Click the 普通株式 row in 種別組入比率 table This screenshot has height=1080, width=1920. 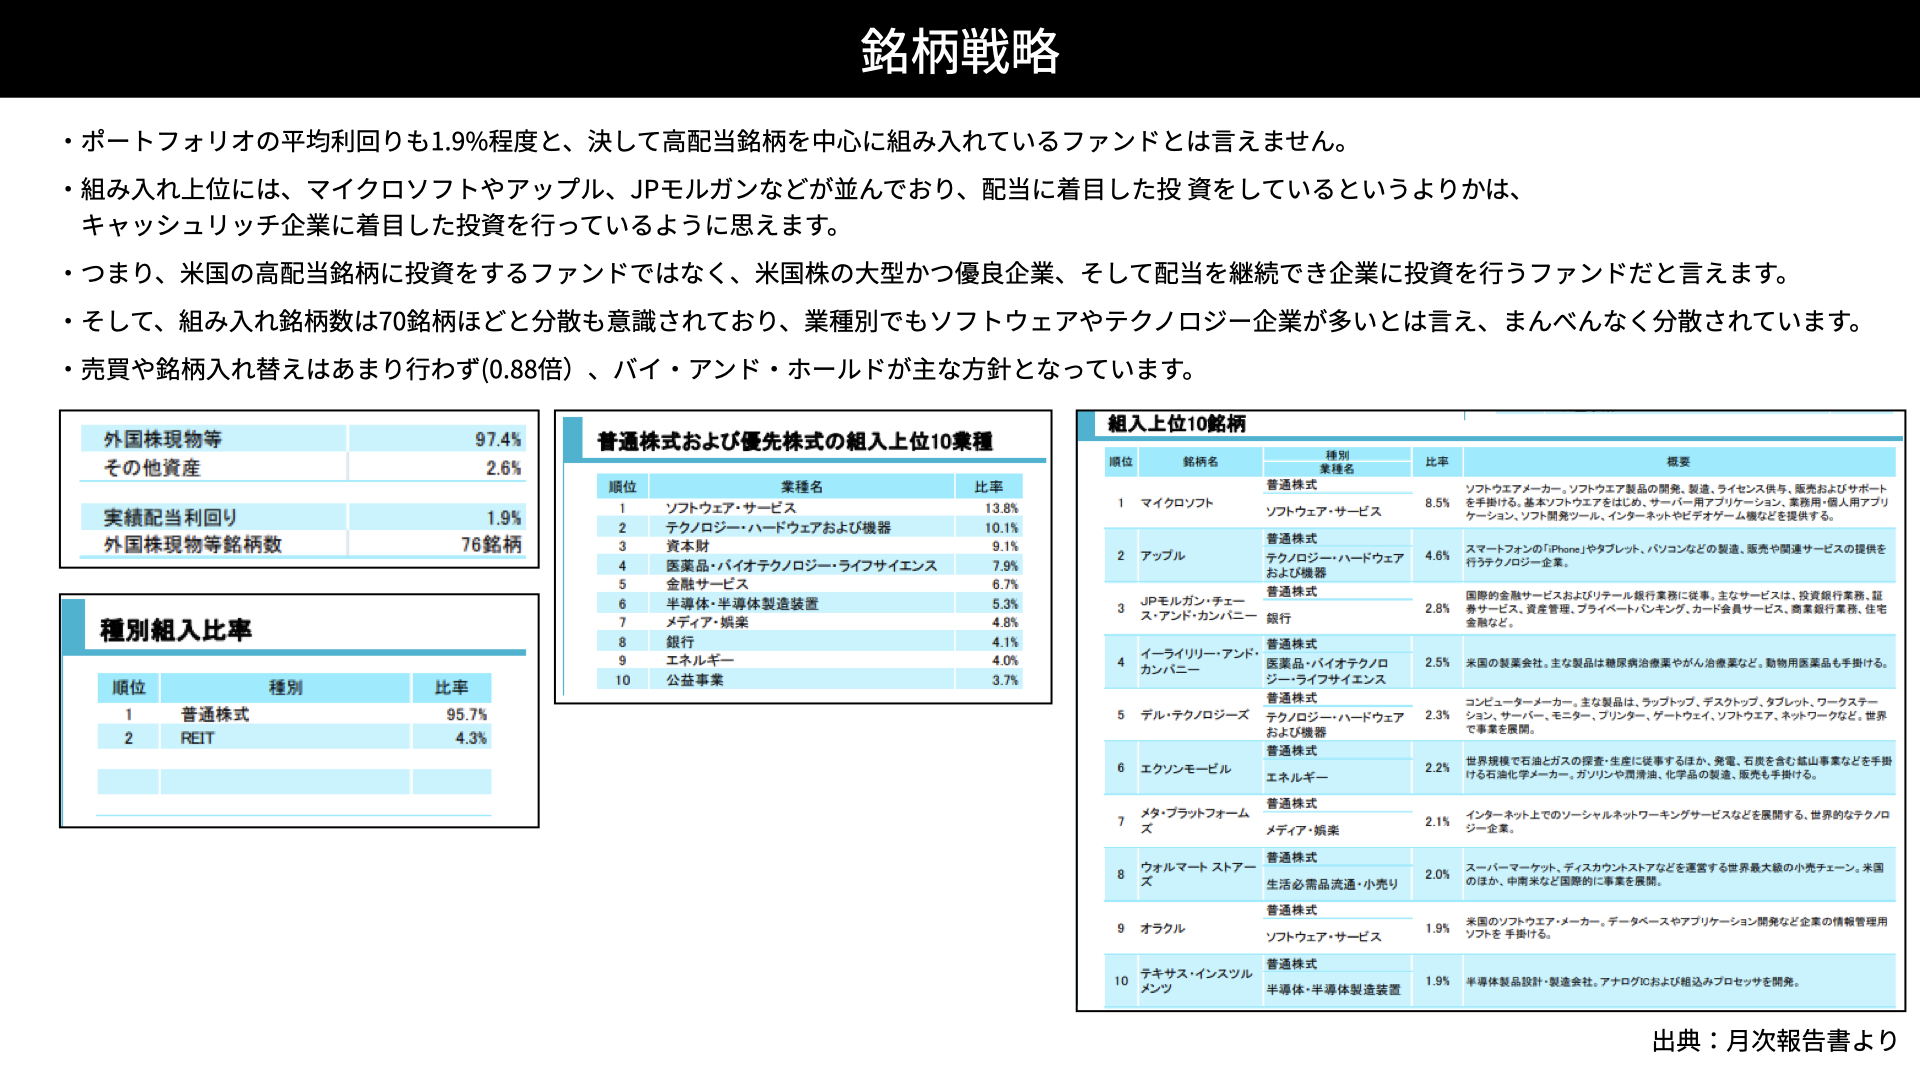click(294, 714)
